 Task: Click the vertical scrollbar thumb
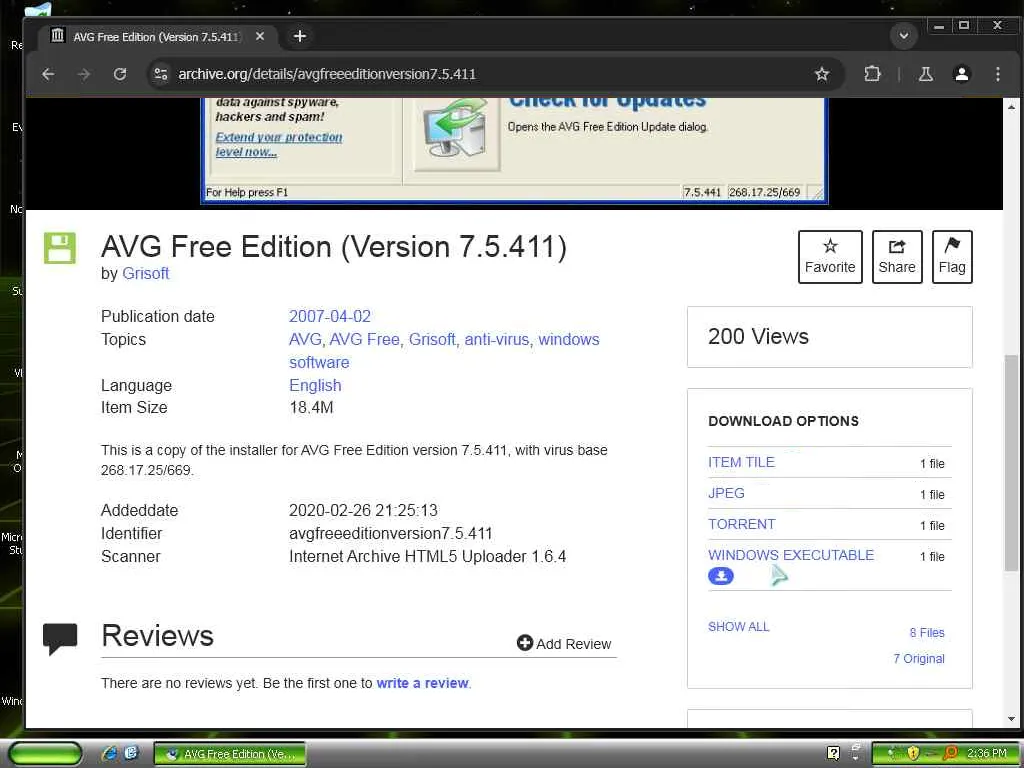[1011, 464]
